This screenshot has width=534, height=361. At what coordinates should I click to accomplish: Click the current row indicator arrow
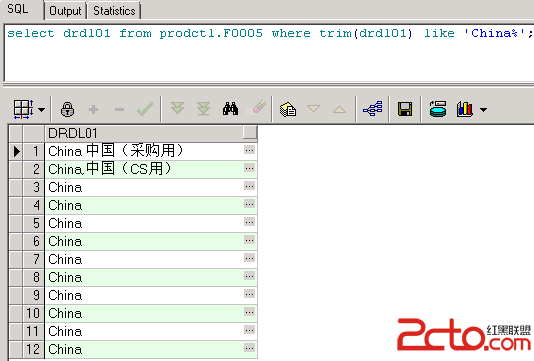(16, 151)
